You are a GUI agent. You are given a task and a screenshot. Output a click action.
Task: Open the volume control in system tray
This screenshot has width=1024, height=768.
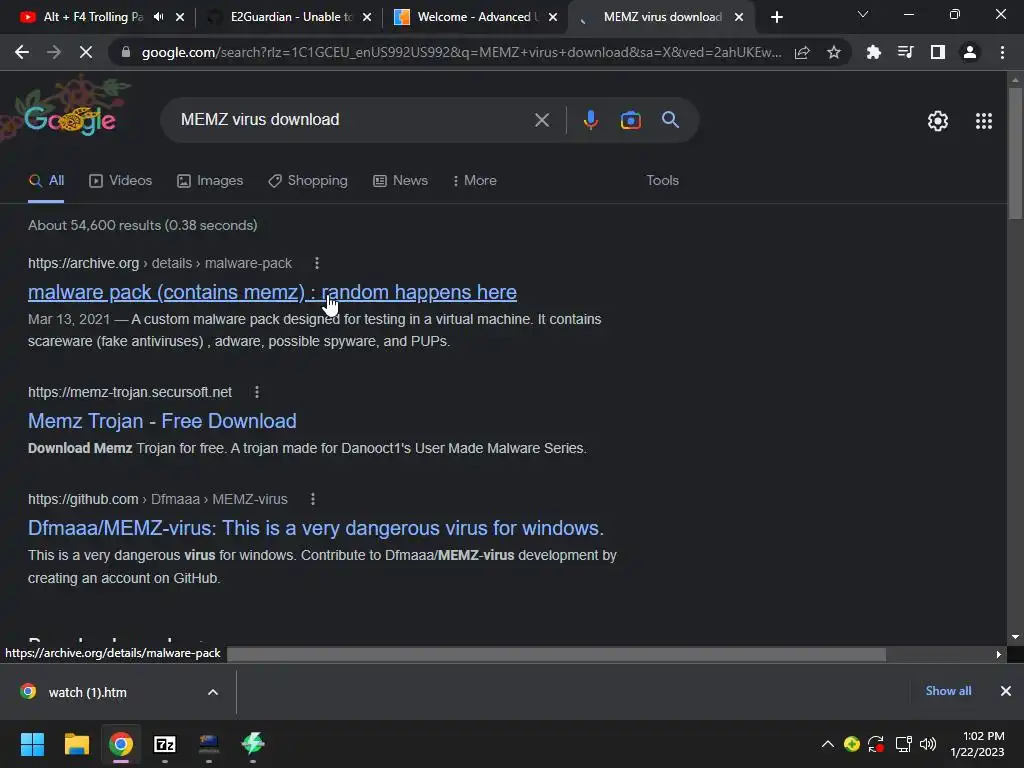927,744
